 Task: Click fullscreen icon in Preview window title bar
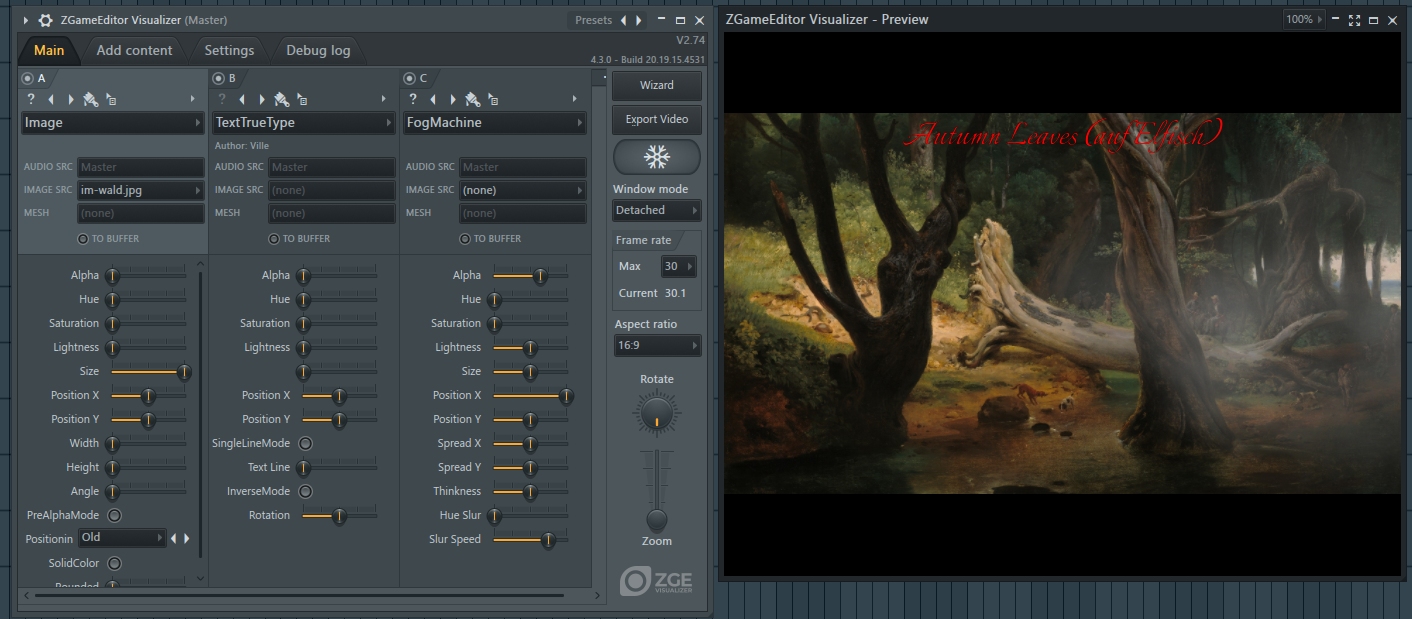pyautogui.click(x=1355, y=20)
